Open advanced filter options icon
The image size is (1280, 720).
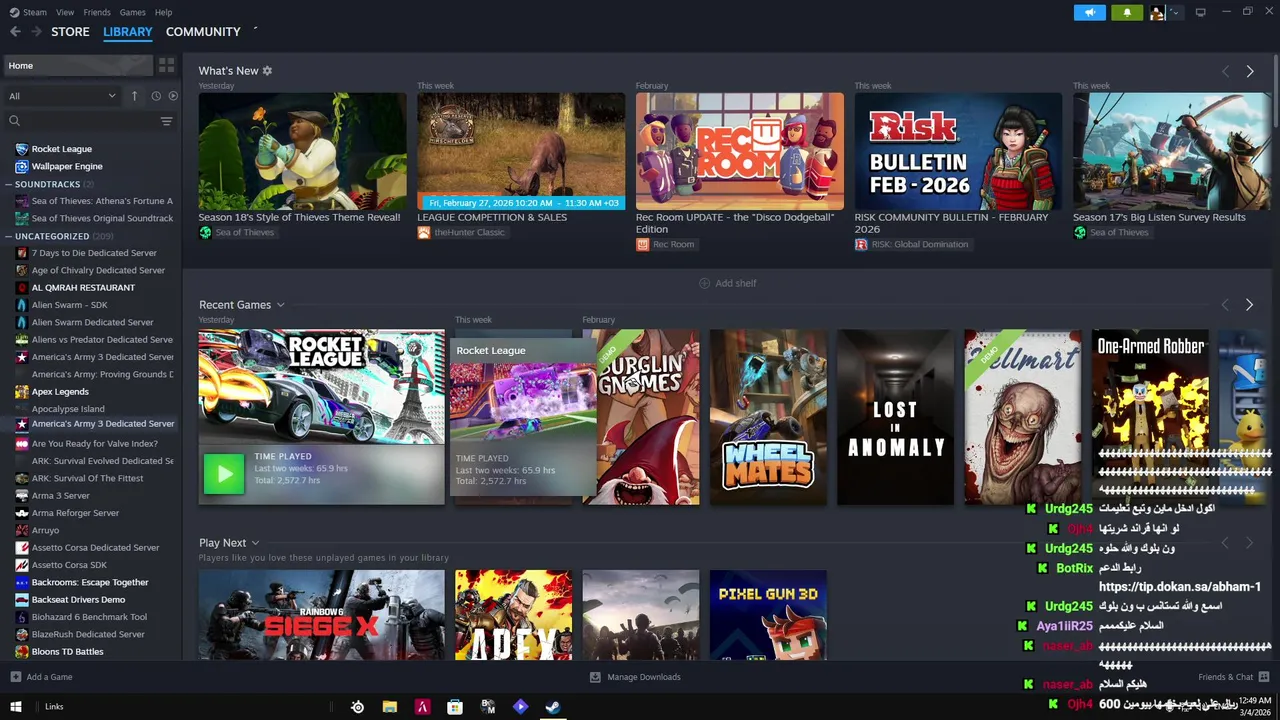166,121
